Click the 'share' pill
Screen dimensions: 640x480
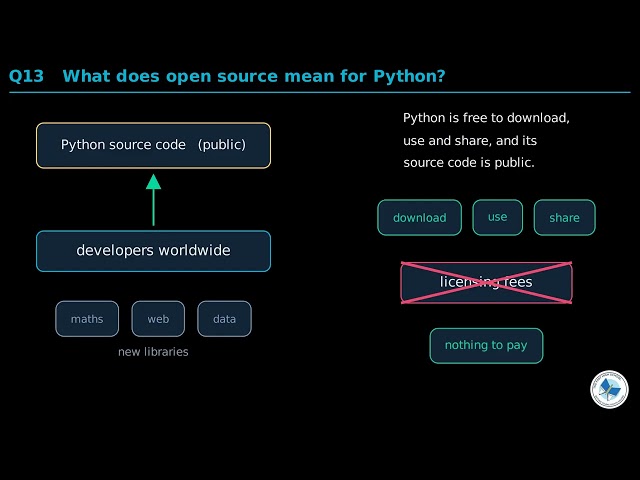pos(564,218)
